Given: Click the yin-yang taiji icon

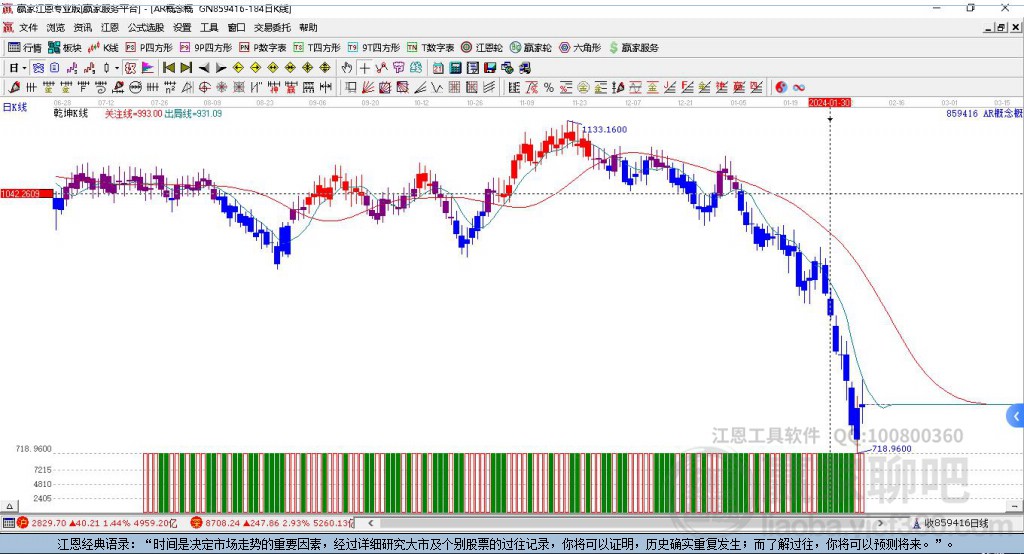Looking at the screenshot, I should click(x=781, y=88).
